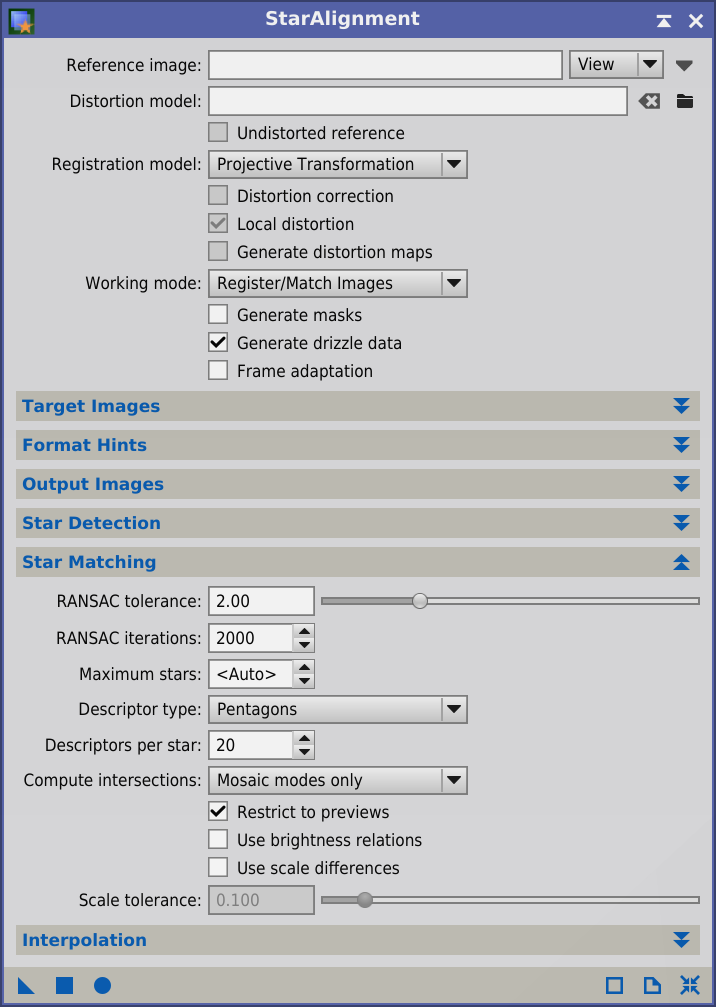The image size is (716, 1007).
Task: Open the documentation page icon
Action: point(652,985)
